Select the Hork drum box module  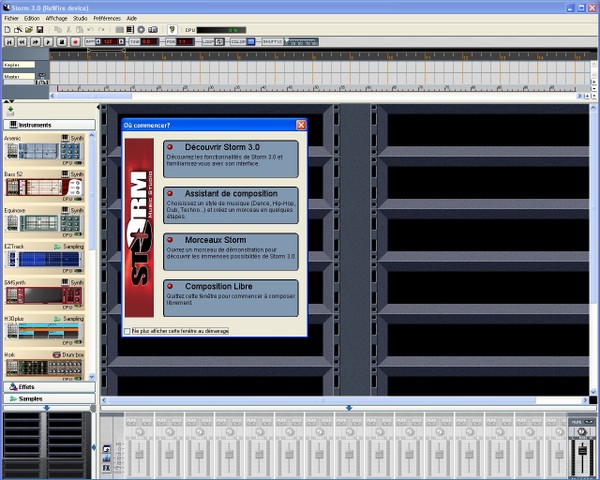(44, 367)
